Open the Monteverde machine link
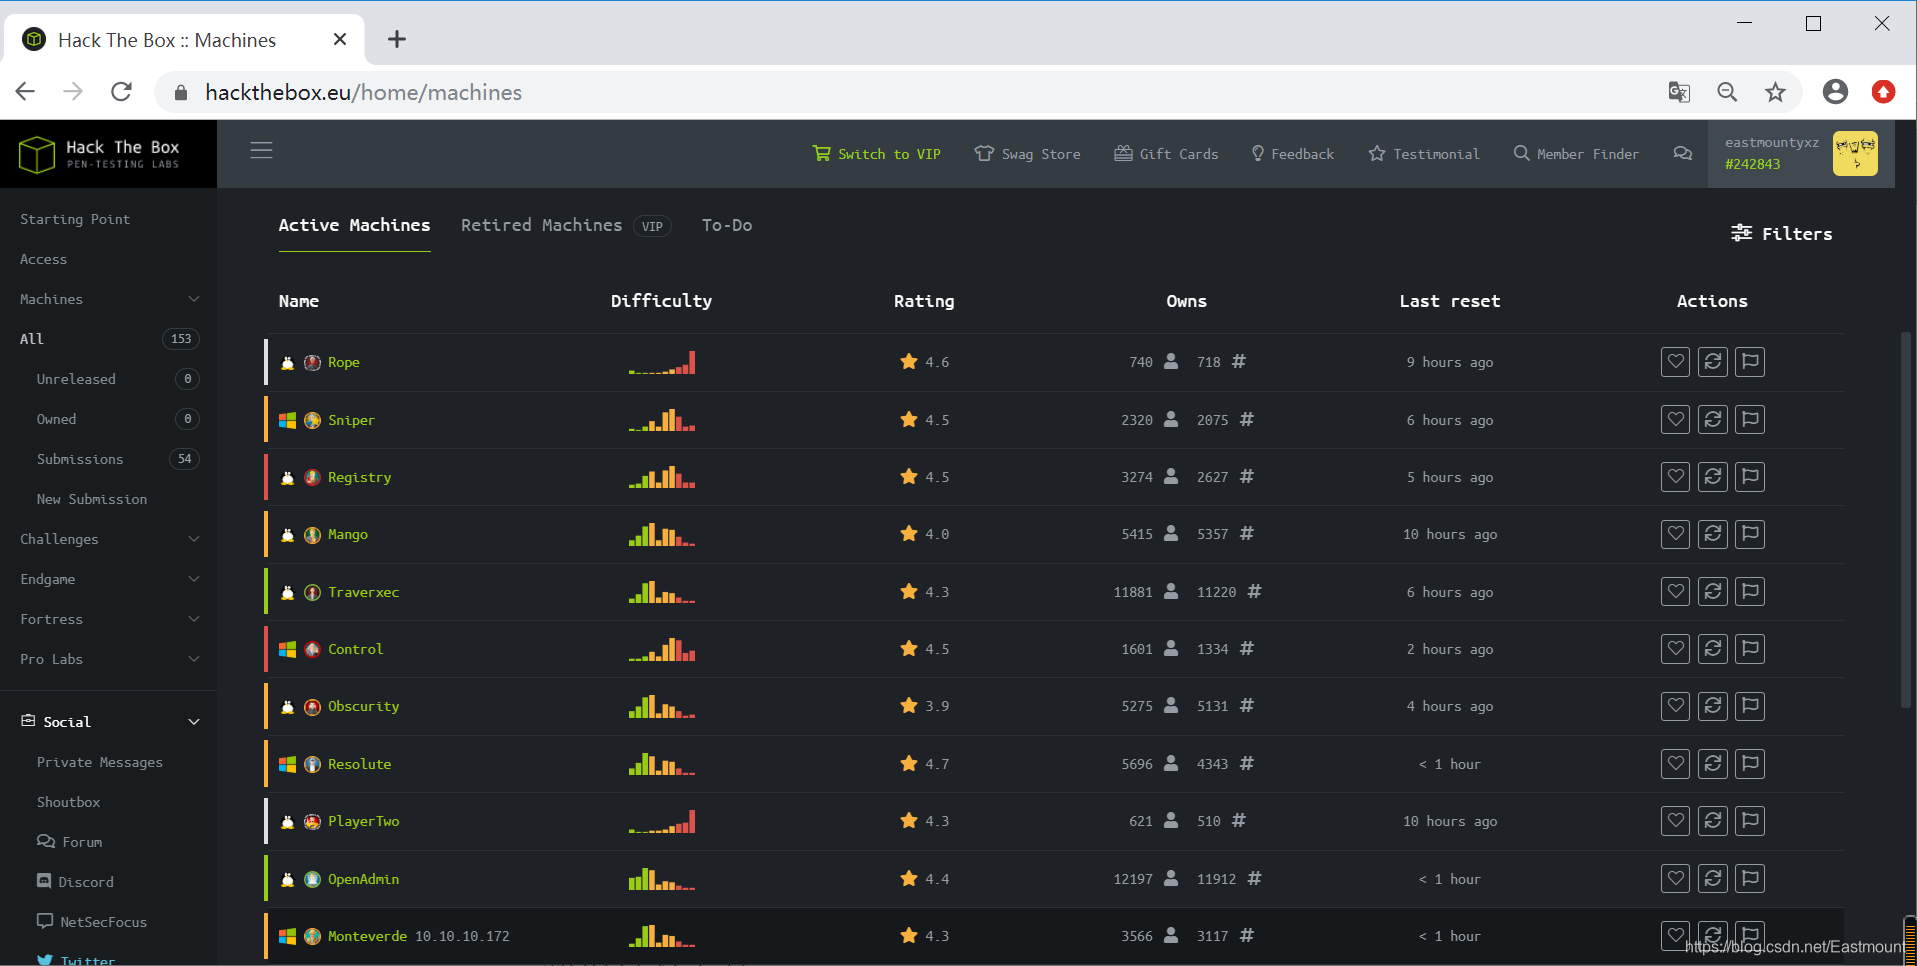This screenshot has width=1917, height=966. click(367, 936)
